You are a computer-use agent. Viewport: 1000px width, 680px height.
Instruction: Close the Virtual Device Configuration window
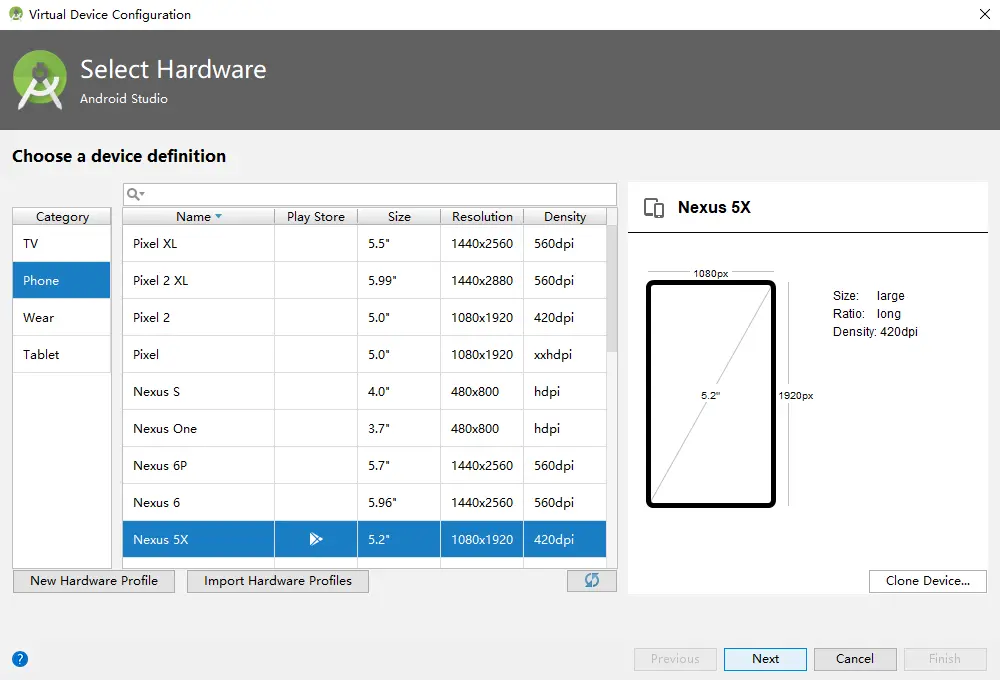pyautogui.click(x=984, y=14)
